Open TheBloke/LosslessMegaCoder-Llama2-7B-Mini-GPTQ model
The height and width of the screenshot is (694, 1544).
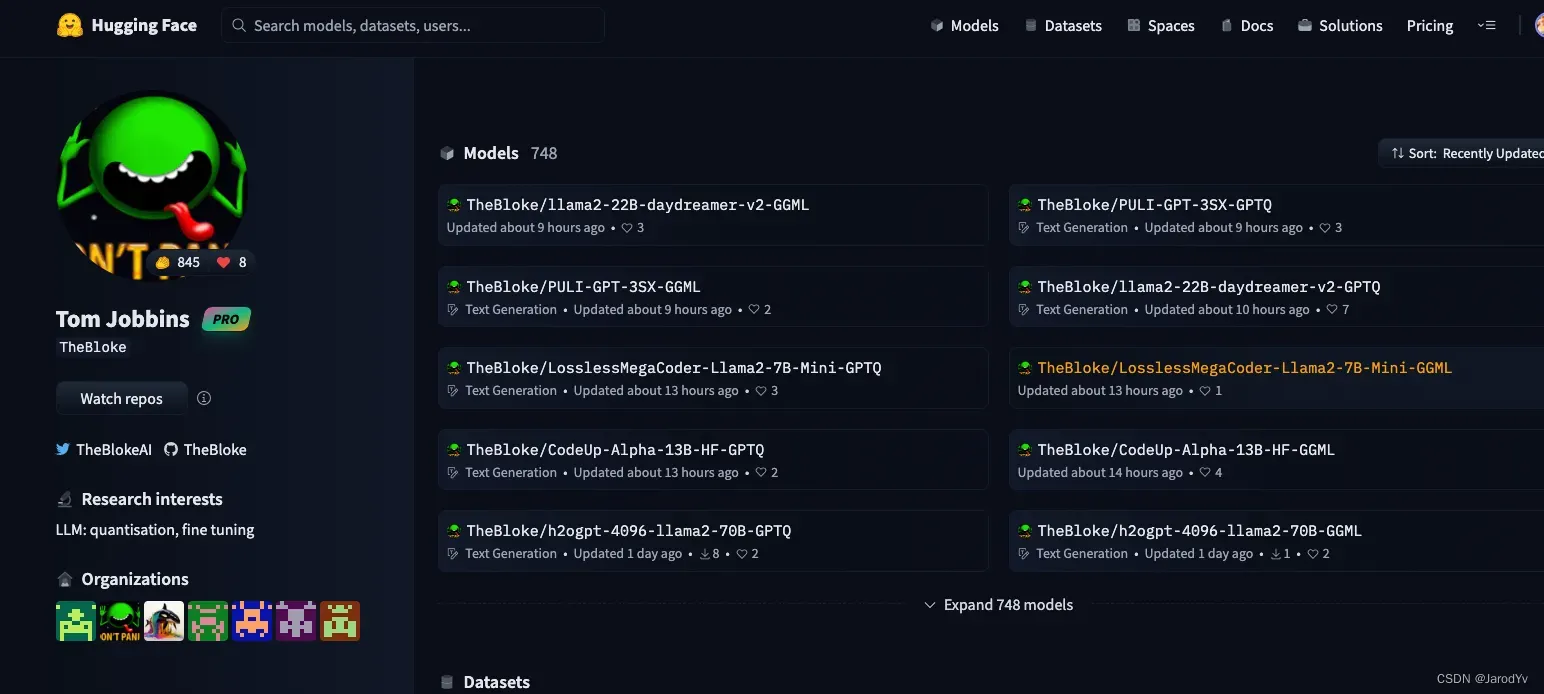713,377
